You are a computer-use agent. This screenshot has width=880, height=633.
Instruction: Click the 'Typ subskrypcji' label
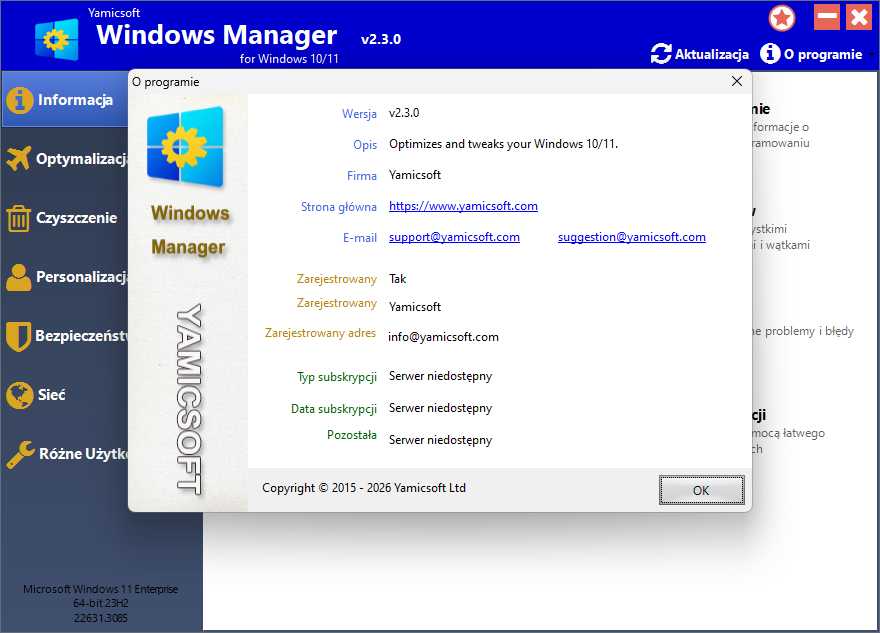click(337, 377)
